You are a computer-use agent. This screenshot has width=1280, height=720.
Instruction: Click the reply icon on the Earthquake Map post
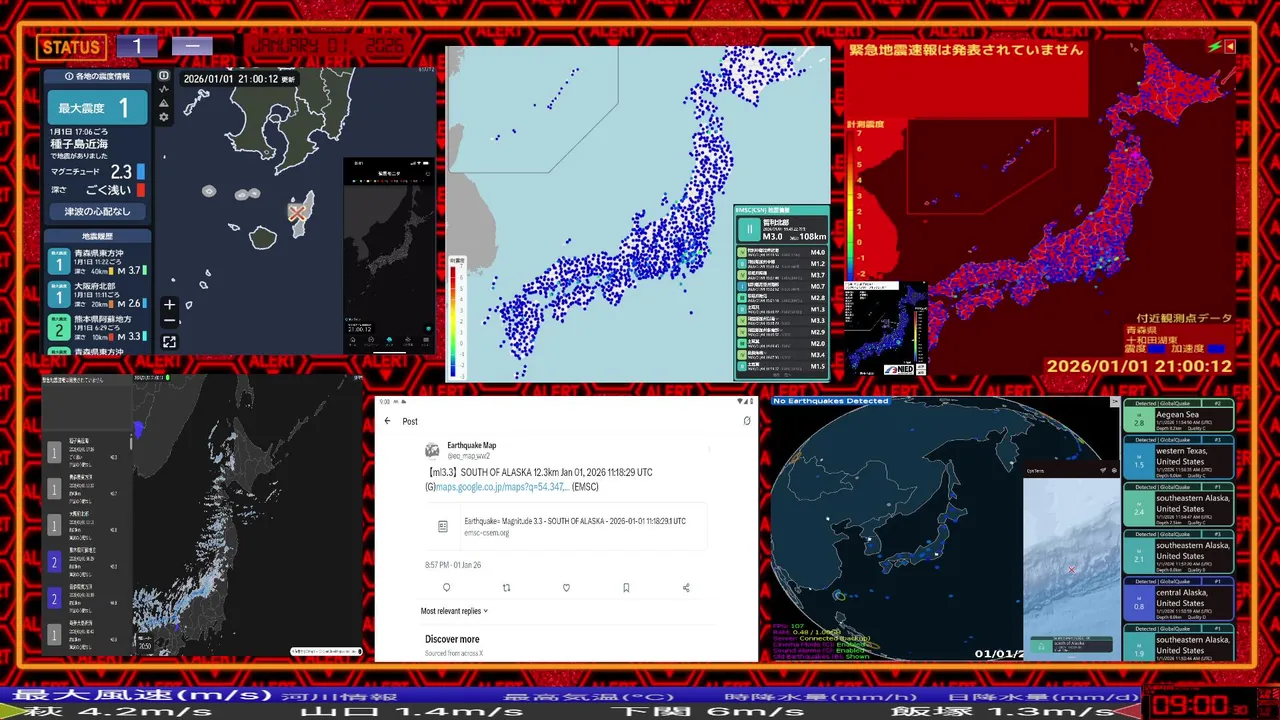pyautogui.click(x=446, y=588)
